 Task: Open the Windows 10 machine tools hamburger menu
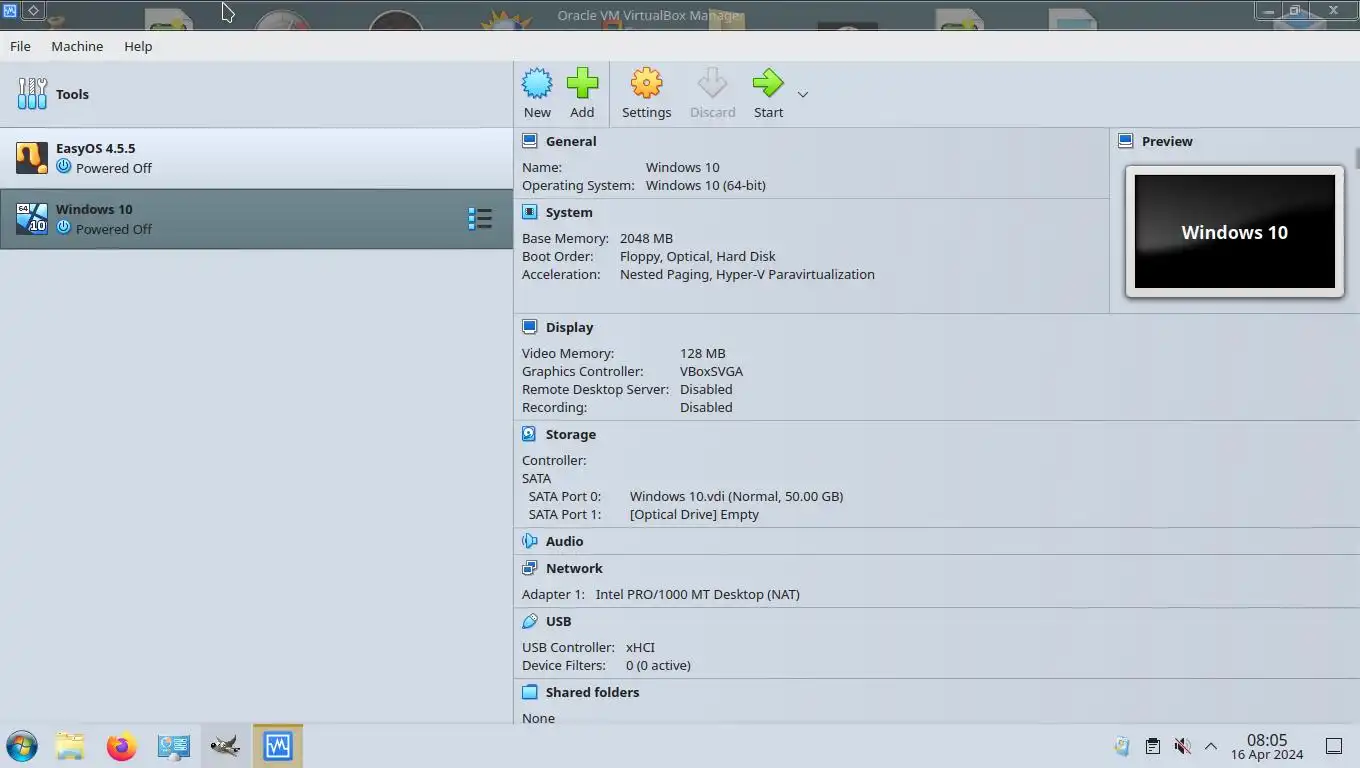point(480,219)
